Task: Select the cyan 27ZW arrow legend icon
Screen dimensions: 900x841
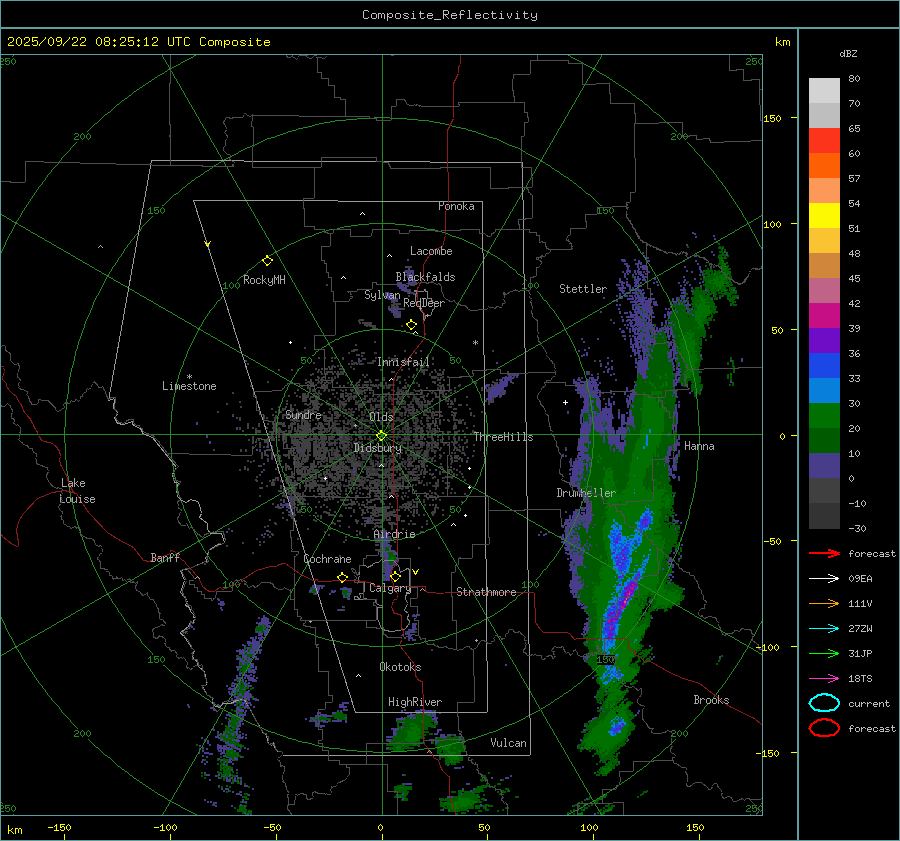Action: 823,628
